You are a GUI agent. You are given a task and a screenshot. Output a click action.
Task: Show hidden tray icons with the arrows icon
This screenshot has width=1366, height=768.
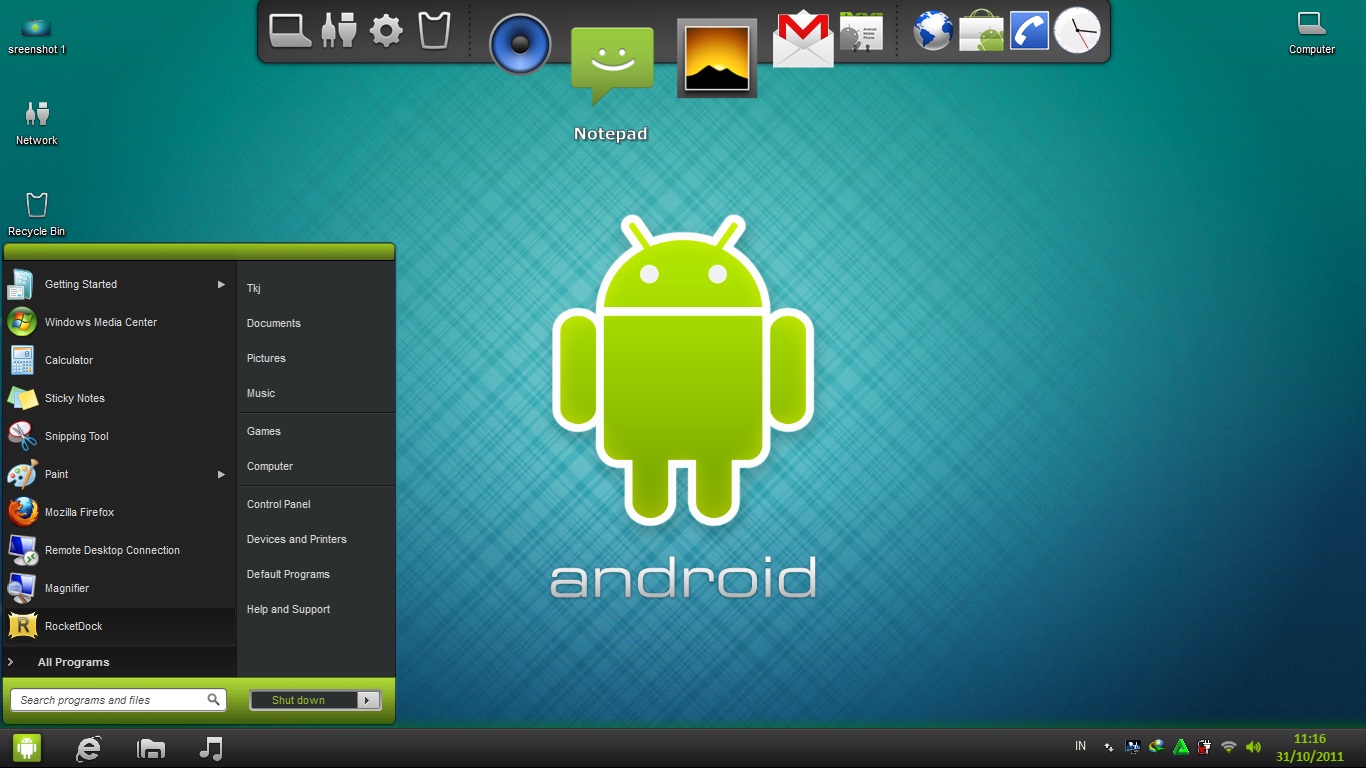click(1108, 747)
